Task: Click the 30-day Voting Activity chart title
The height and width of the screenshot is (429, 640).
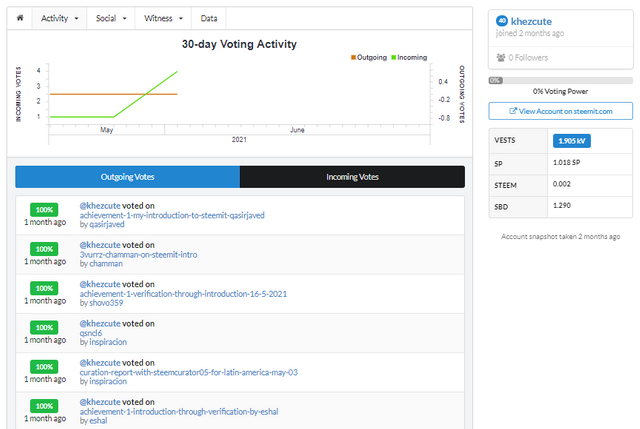Action: [239, 44]
